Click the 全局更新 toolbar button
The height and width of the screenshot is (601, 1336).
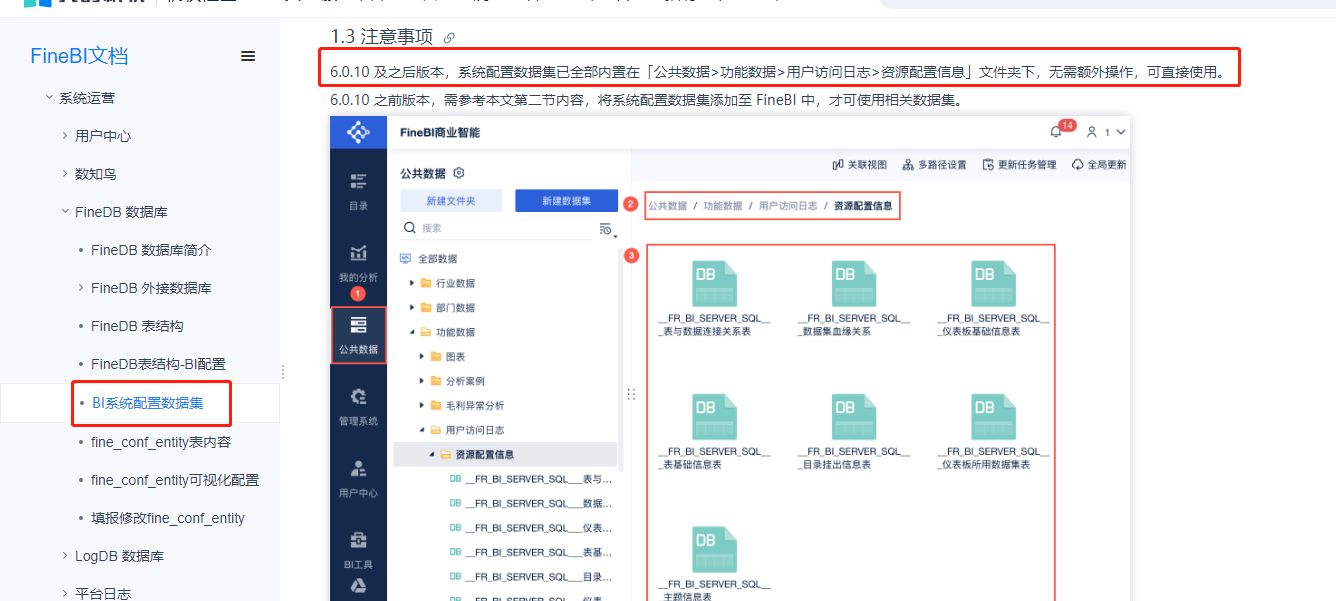point(1099,165)
